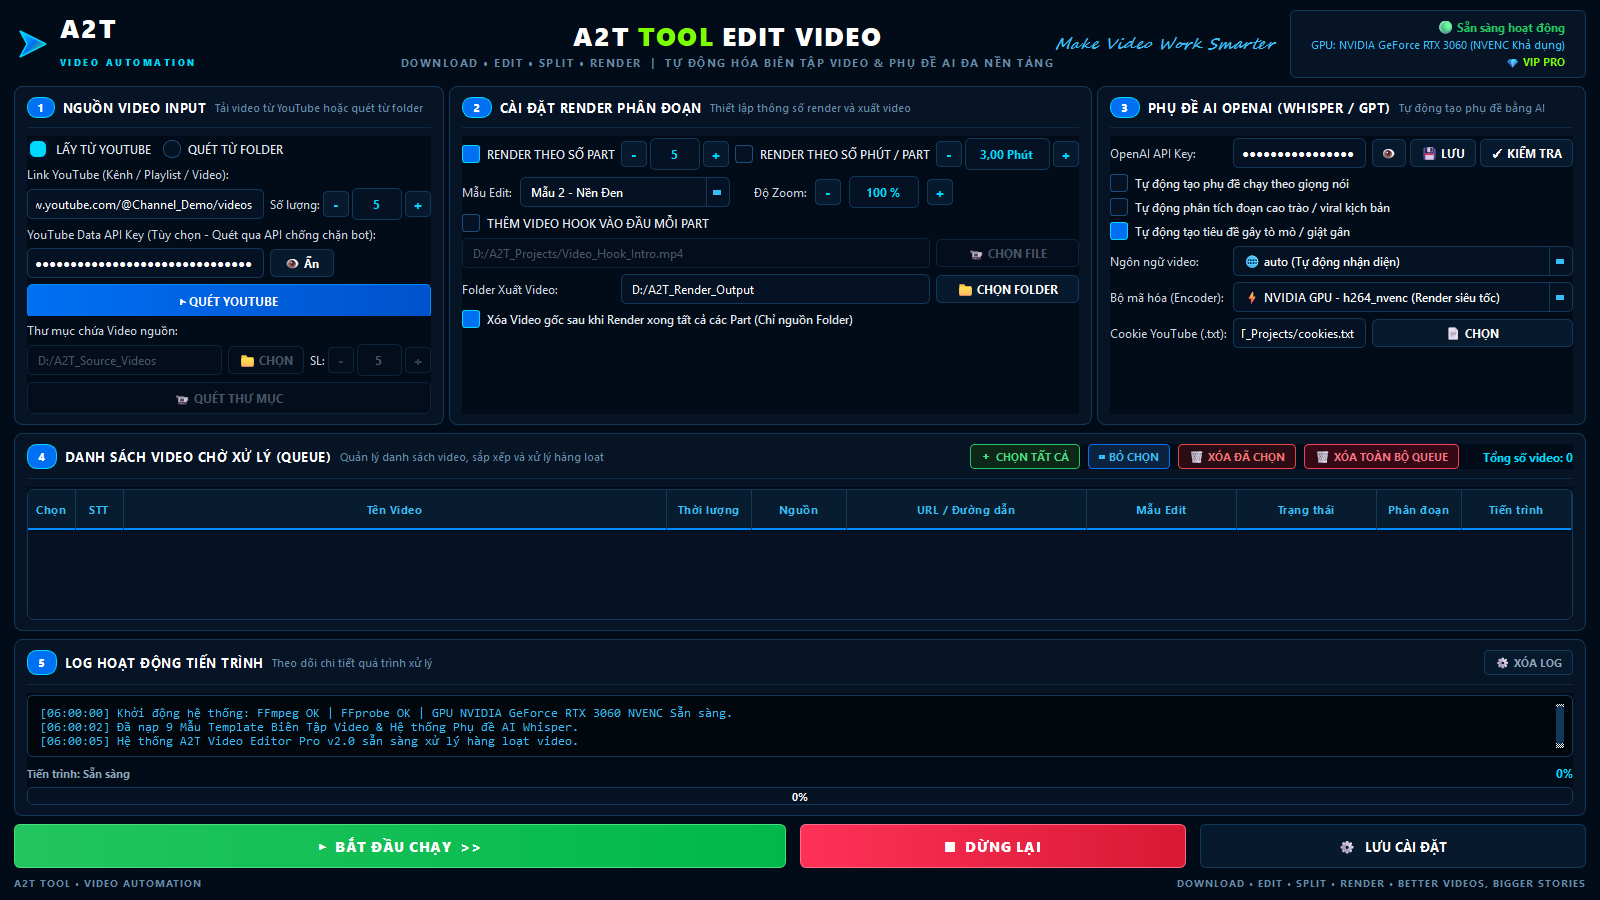Click the LƯU save key button
This screenshot has width=1600, height=900.
click(x=1443, y=153)
